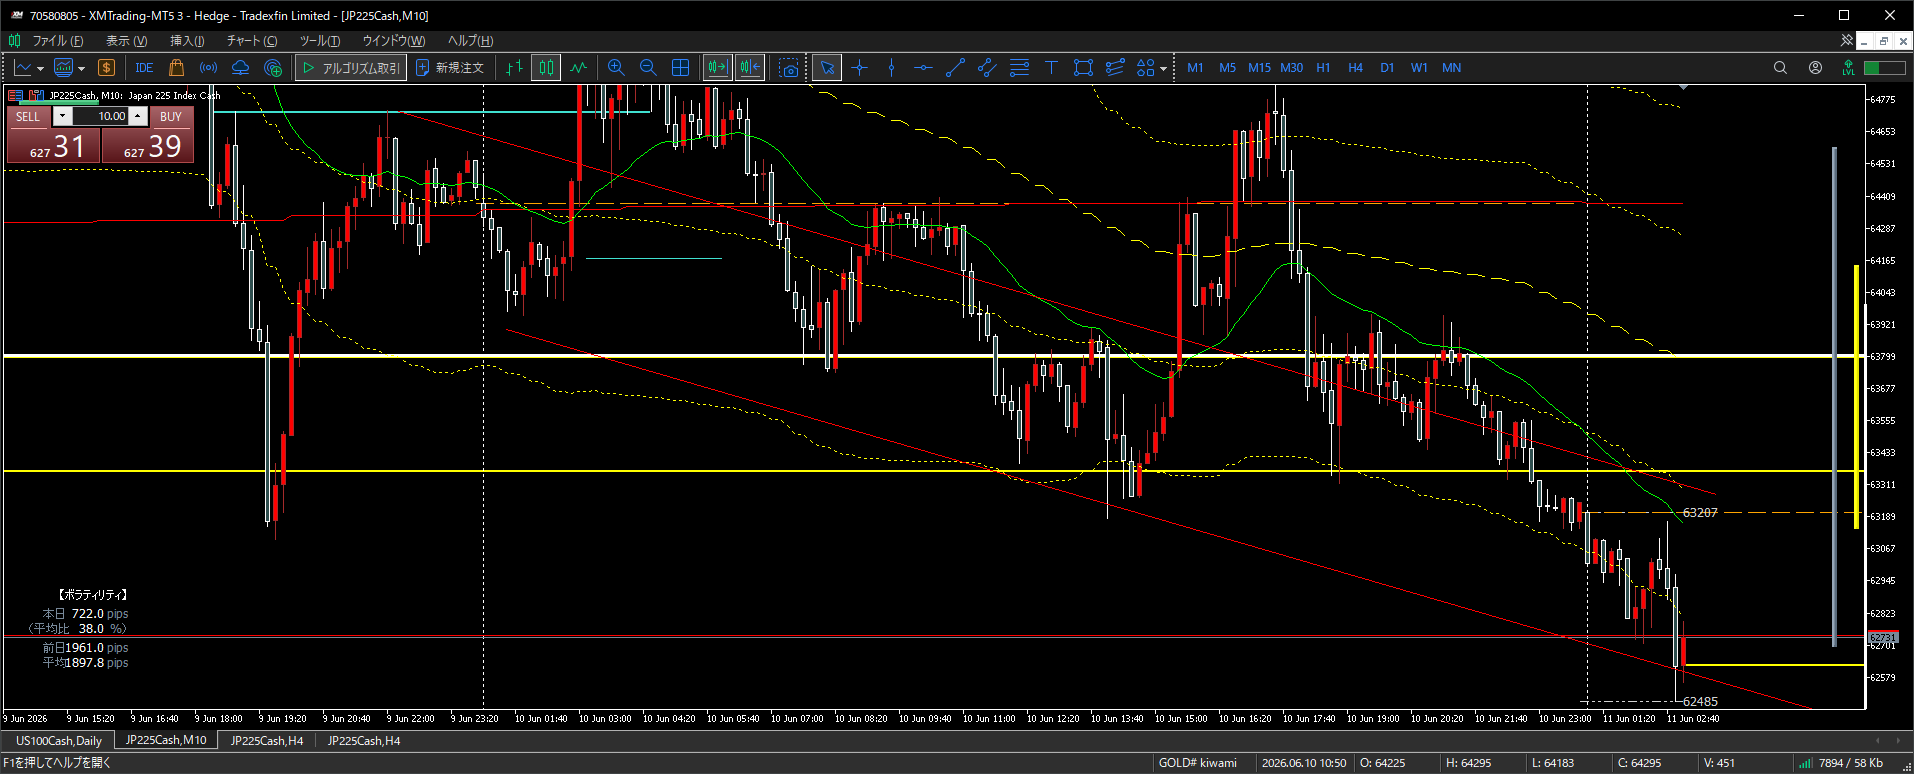
Task: Open the ヘルプ (Help) menu
Action: (470, 41)
